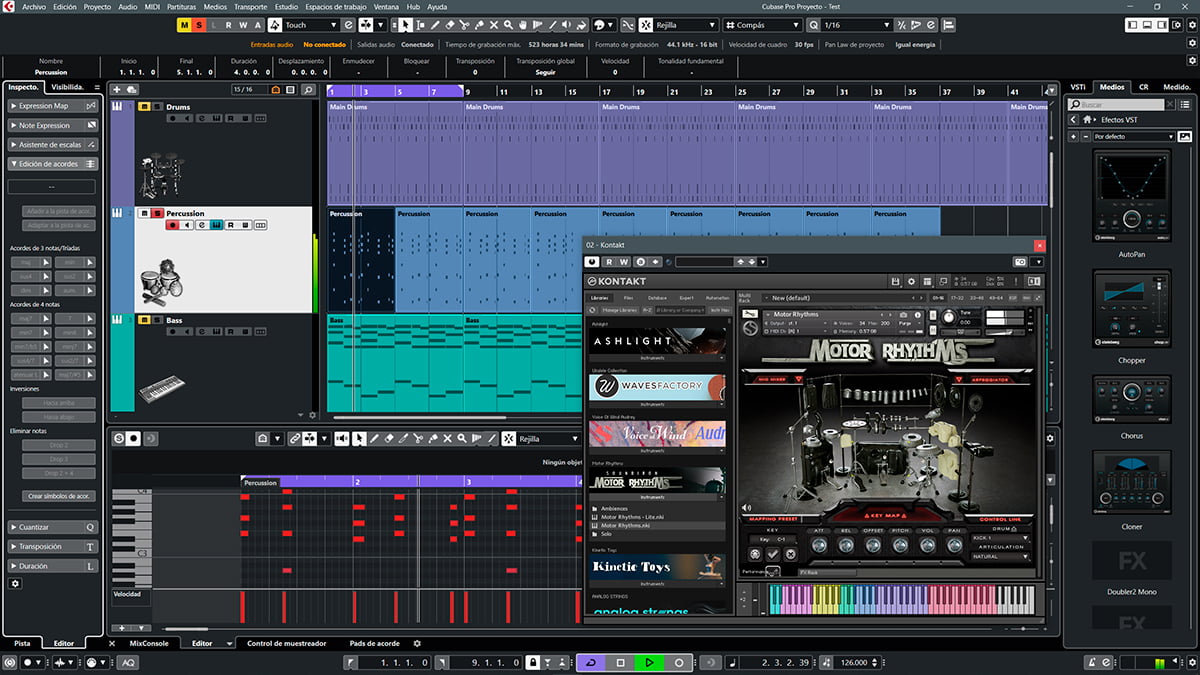
Task: Open Pads de acorde tab
Action: click(x=374, y=643)
